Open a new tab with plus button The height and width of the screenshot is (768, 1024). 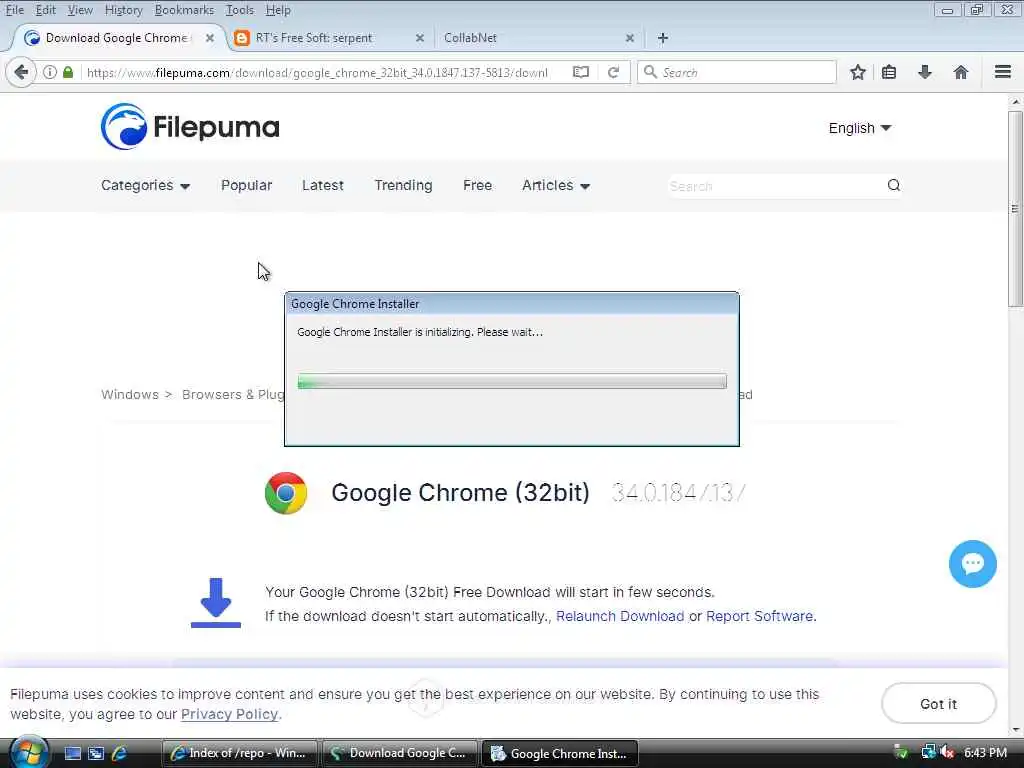(x=663, y=38)
